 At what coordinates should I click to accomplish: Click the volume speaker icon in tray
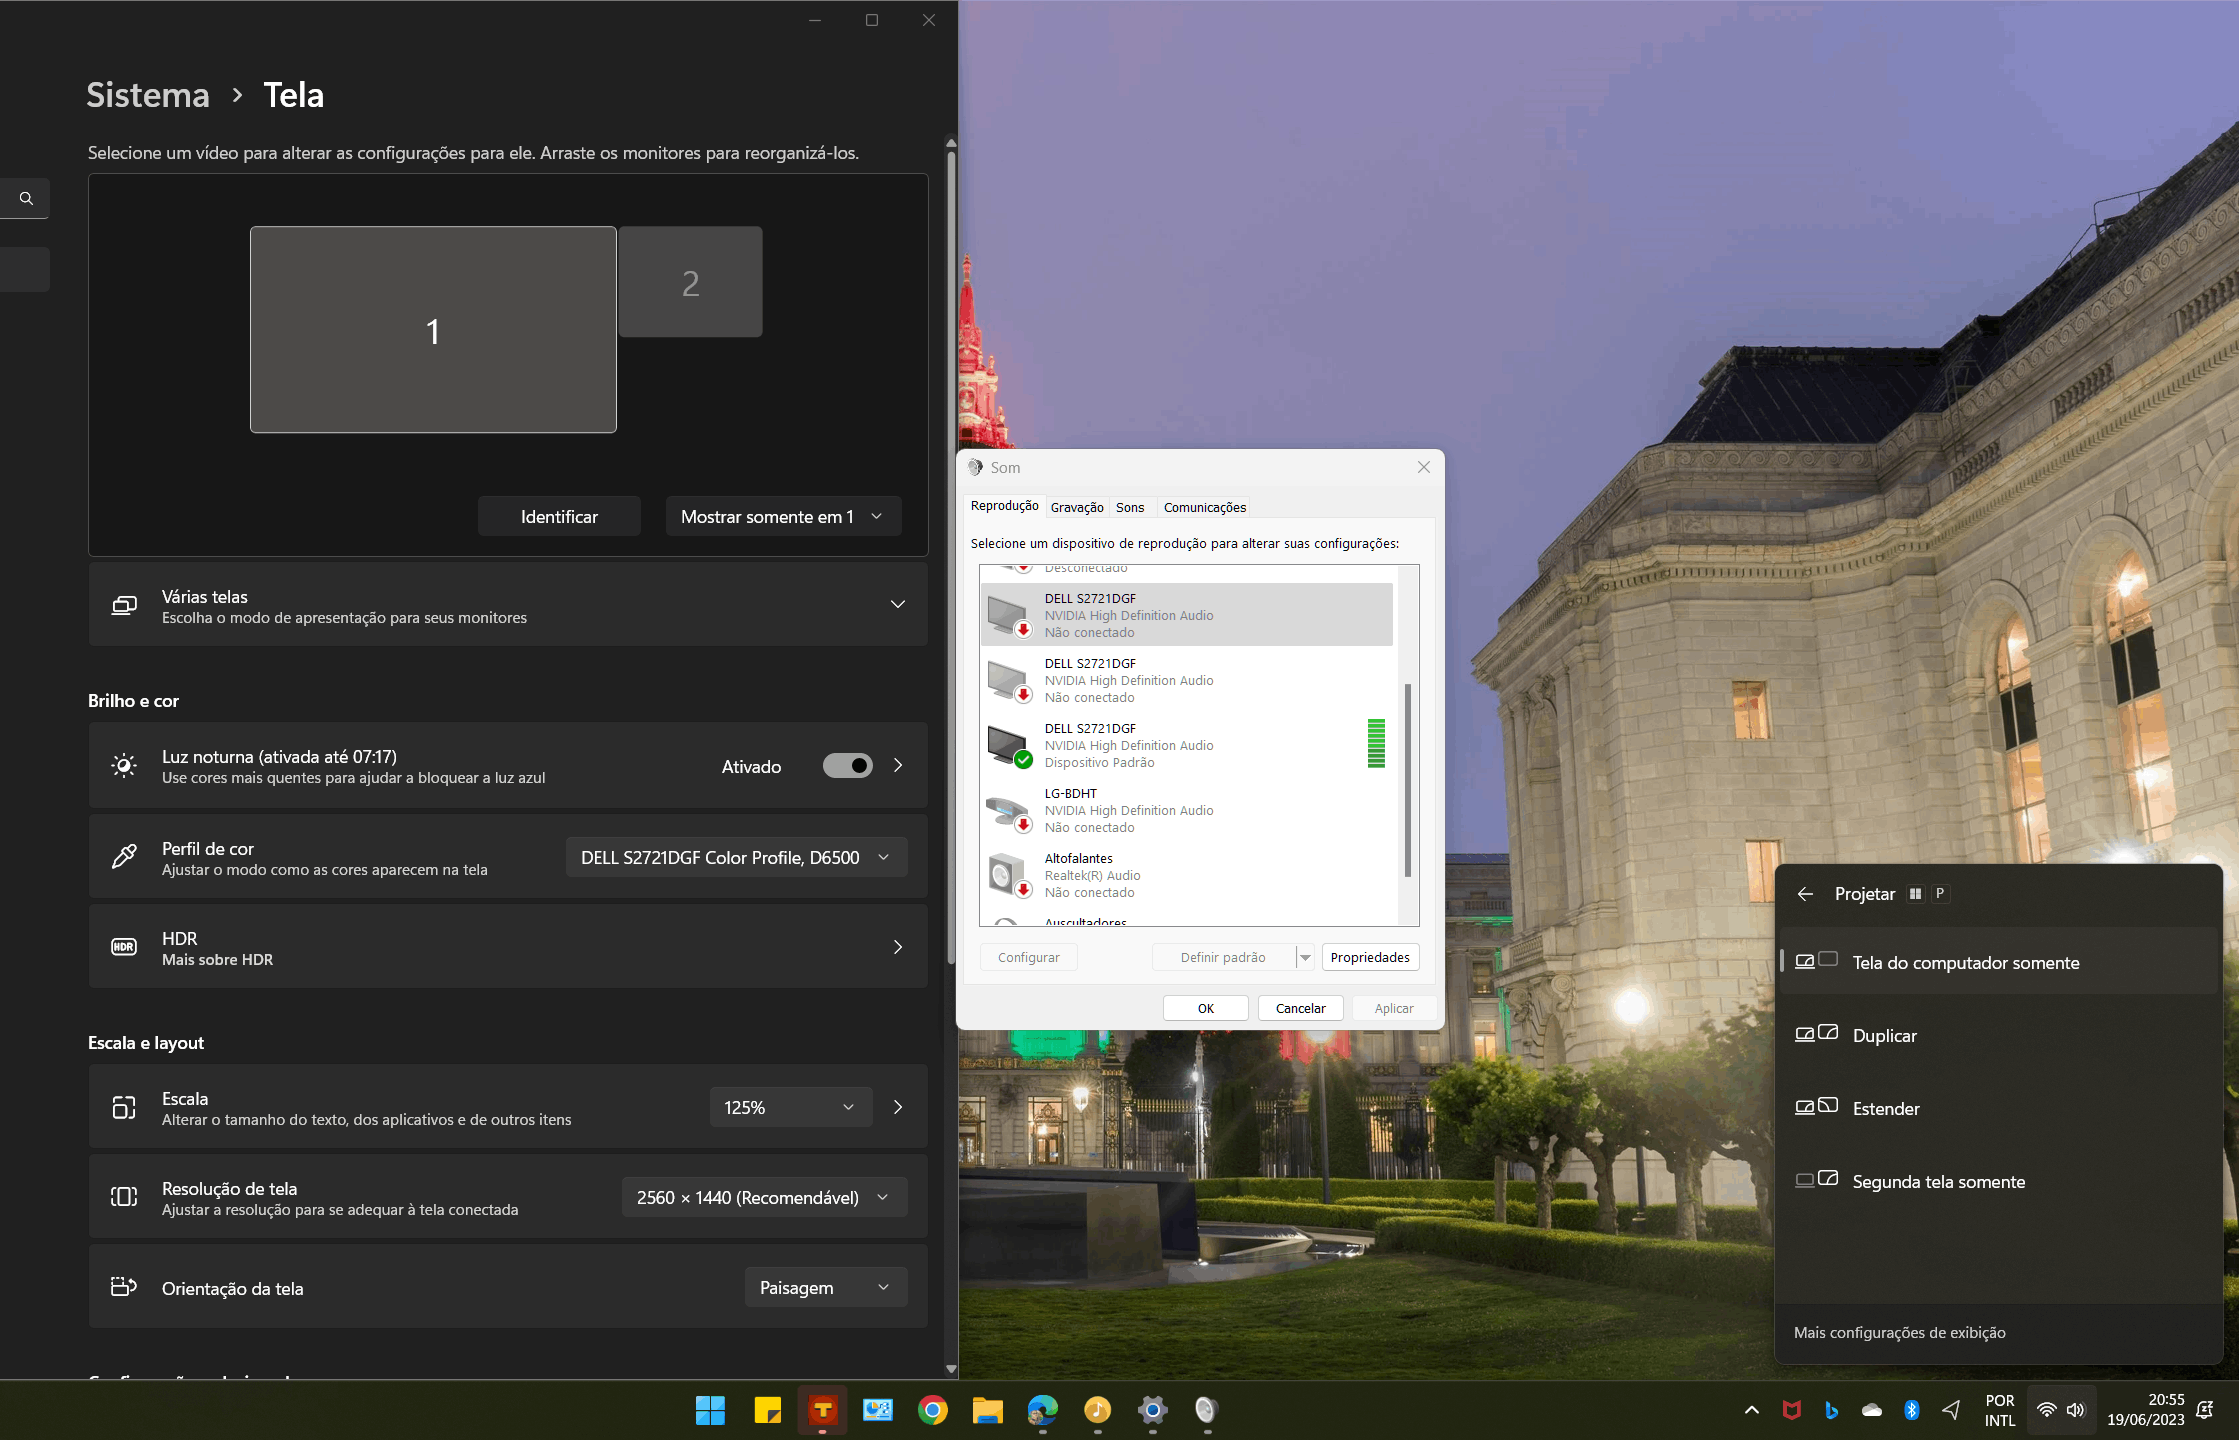tap(2076, 1410)
